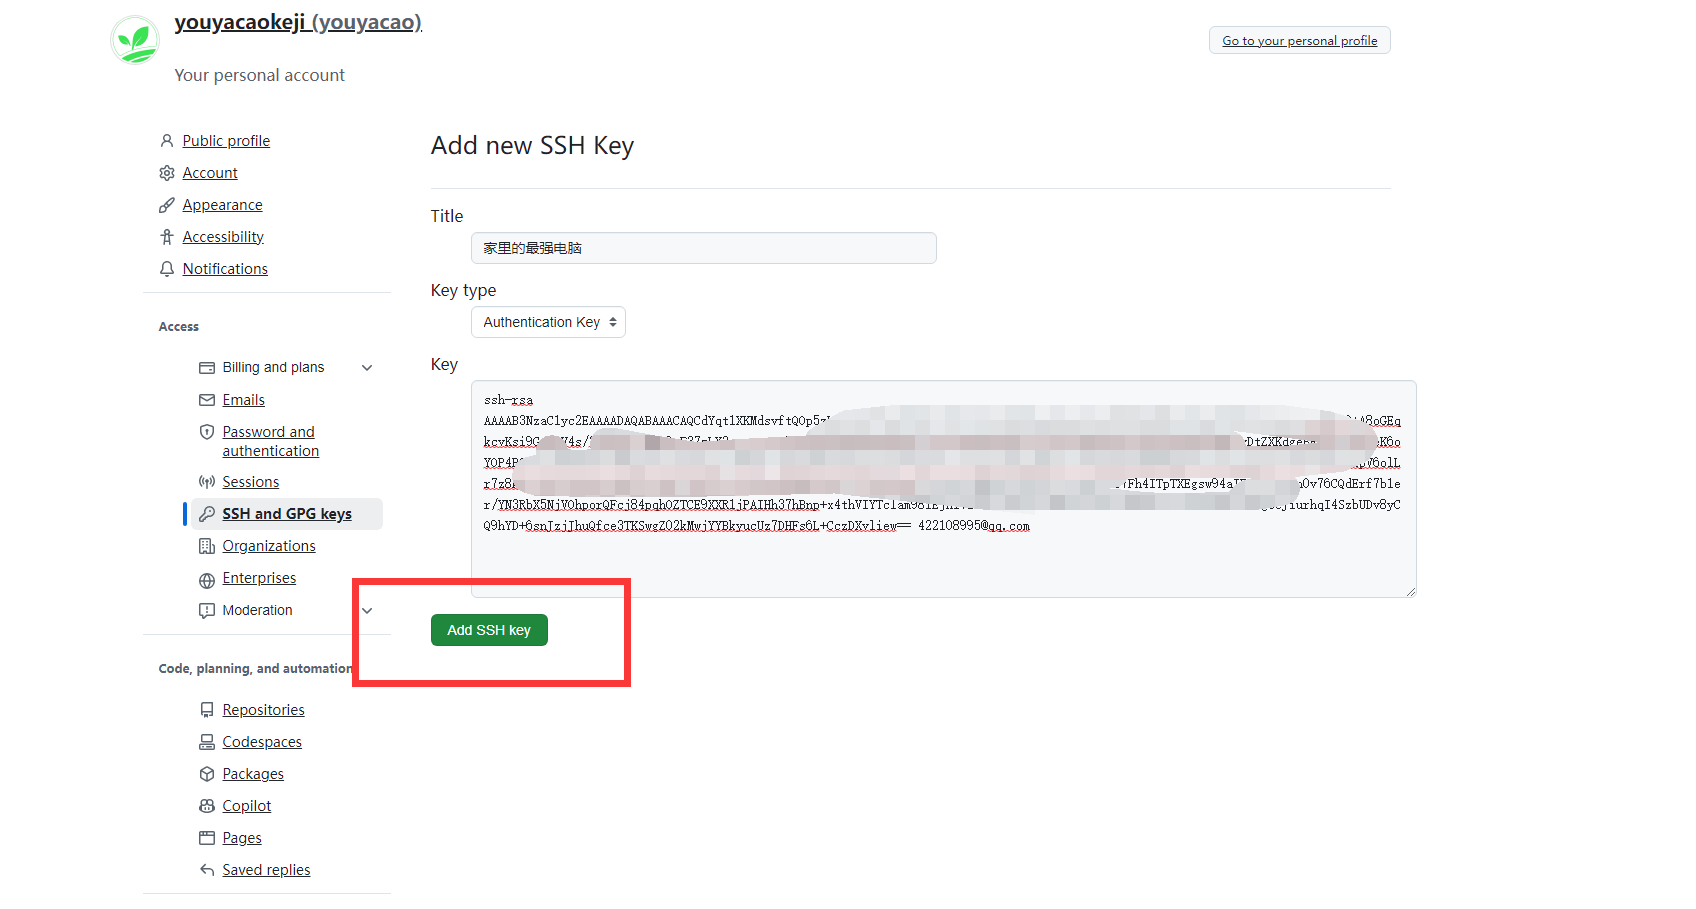
Task: Click the Add SSH key button
Action: coord(489,630)
